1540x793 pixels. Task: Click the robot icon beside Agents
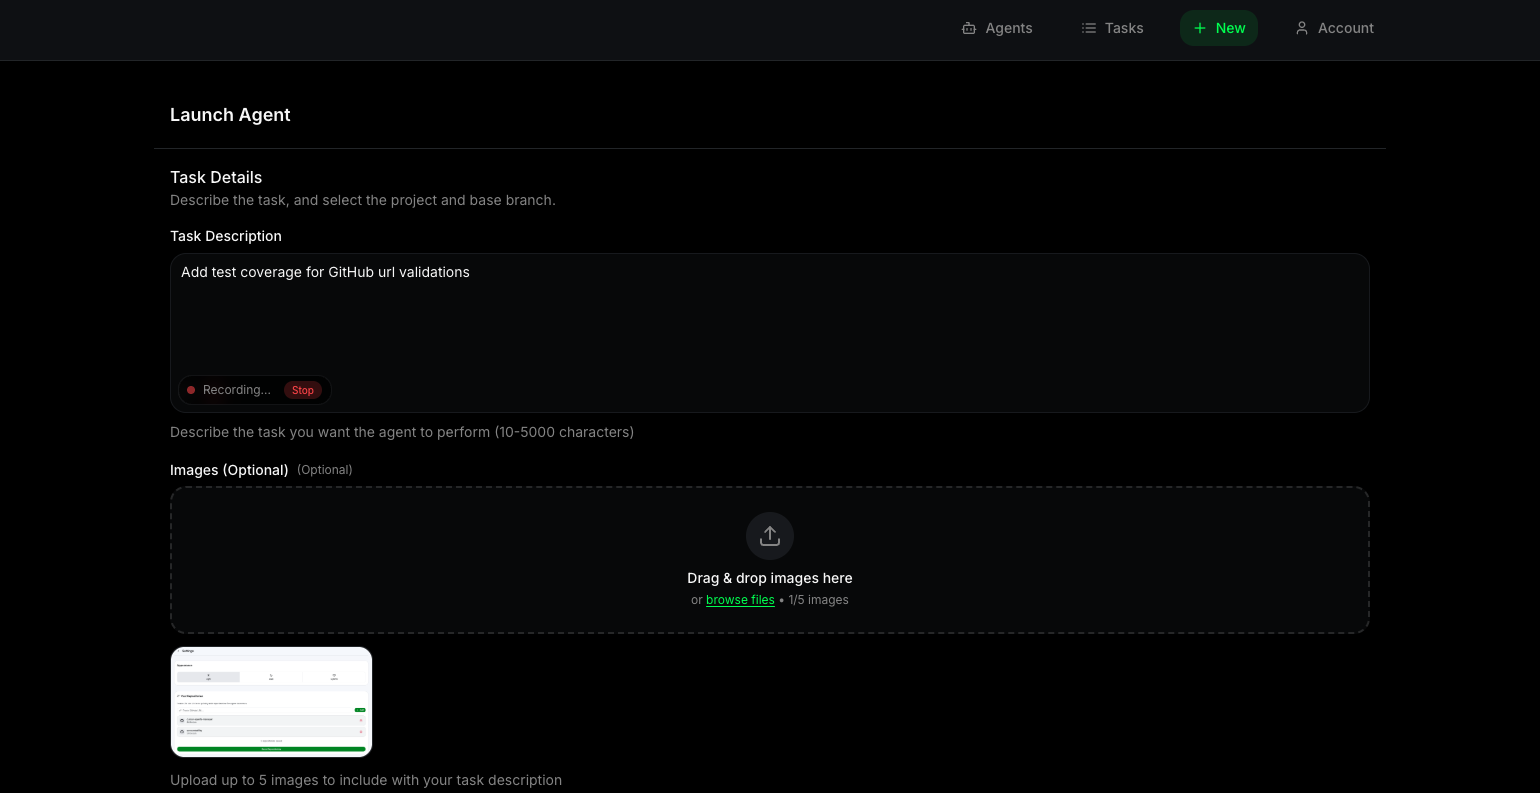pos(968,28)
